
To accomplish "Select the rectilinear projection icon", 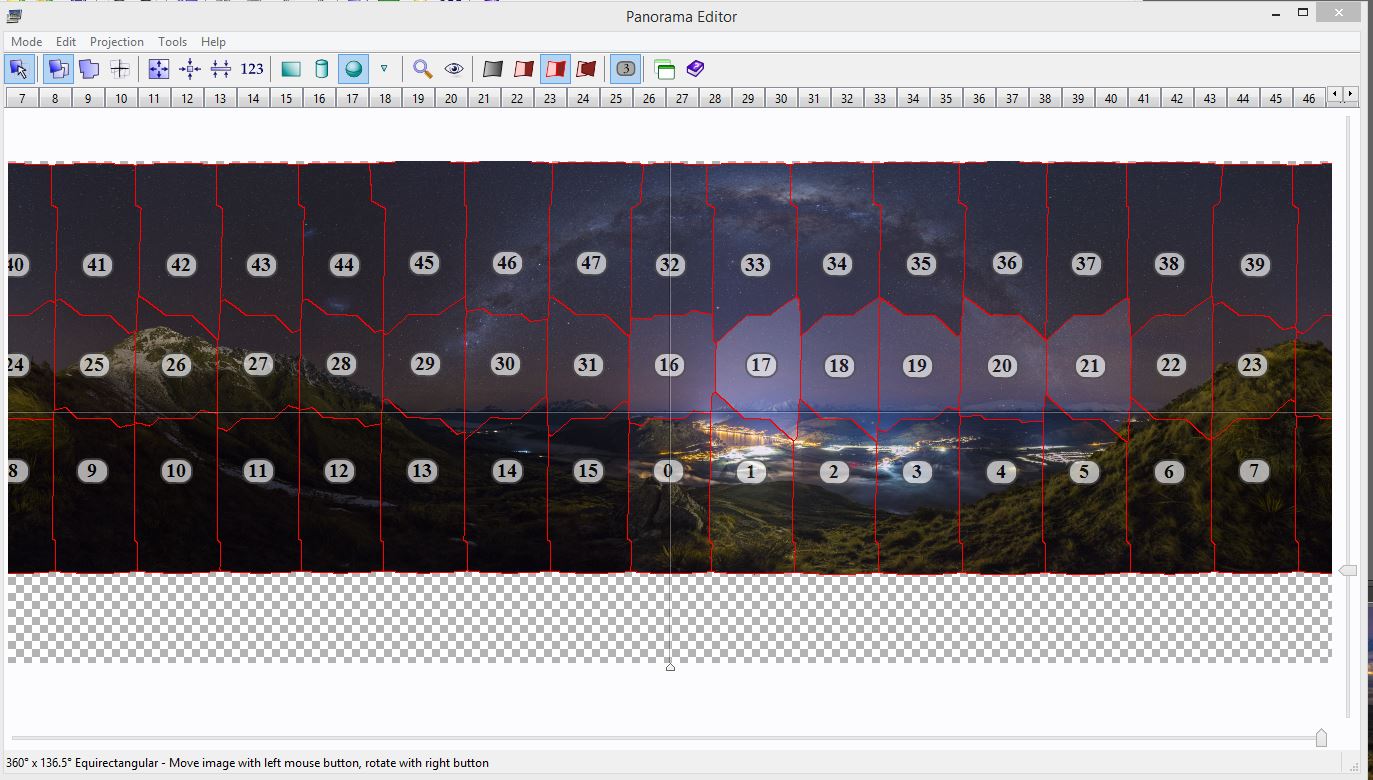I will pos(291,69).
